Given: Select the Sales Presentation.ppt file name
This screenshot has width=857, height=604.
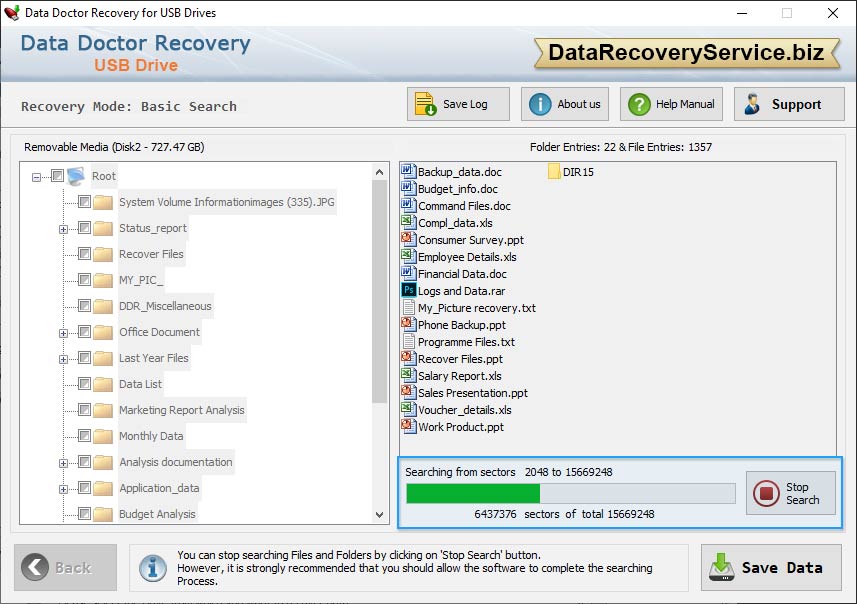Looking at the screenshot, I should click(473, 393).
